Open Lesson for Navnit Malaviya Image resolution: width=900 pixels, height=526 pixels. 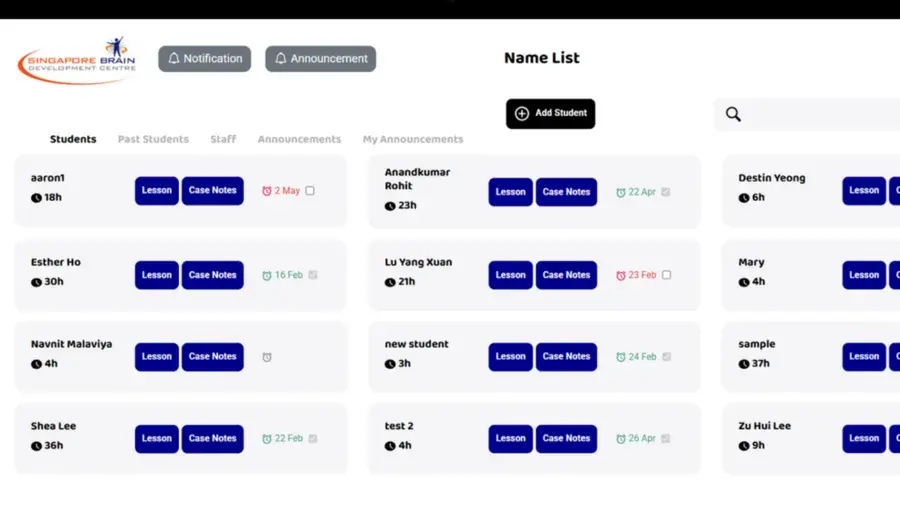click(x=157, y=357)
